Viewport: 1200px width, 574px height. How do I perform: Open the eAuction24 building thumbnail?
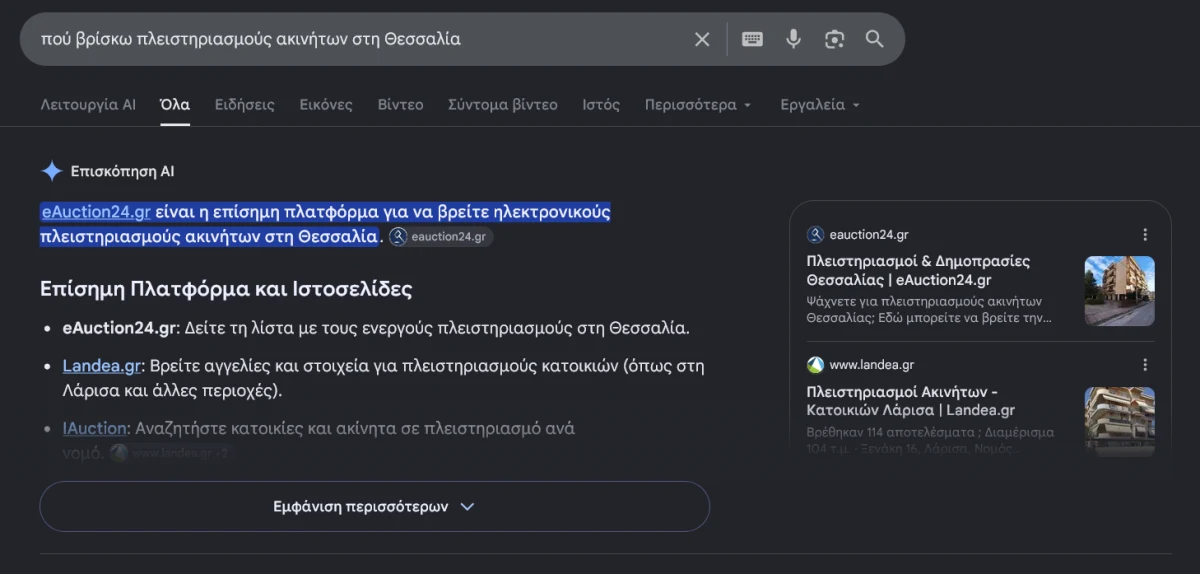1120,291
